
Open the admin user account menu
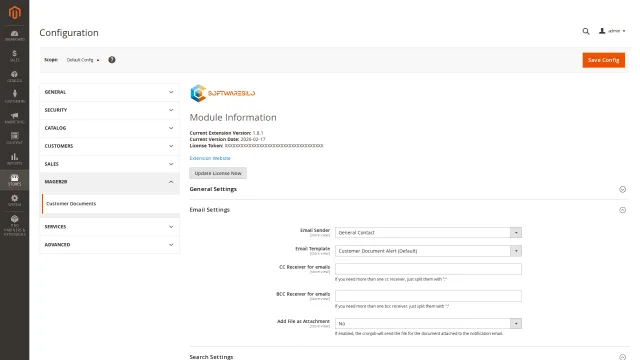tap(612, 31)
